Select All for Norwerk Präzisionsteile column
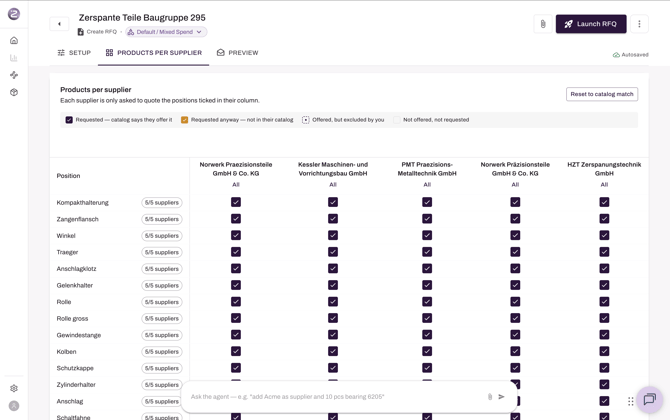Screen dimensions: 670x420 (515, 185)
